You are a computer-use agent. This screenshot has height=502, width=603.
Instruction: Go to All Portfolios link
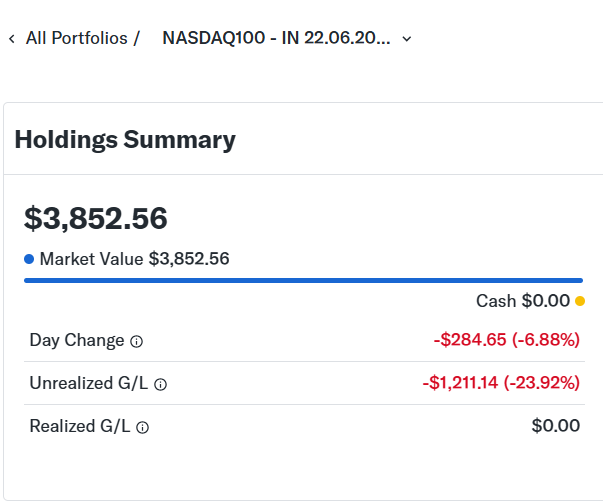tap(77, 38)
